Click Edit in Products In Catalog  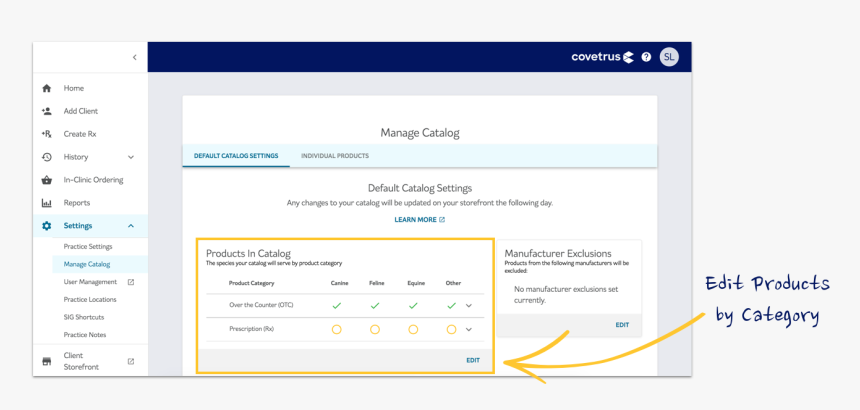tap(473, 360)
